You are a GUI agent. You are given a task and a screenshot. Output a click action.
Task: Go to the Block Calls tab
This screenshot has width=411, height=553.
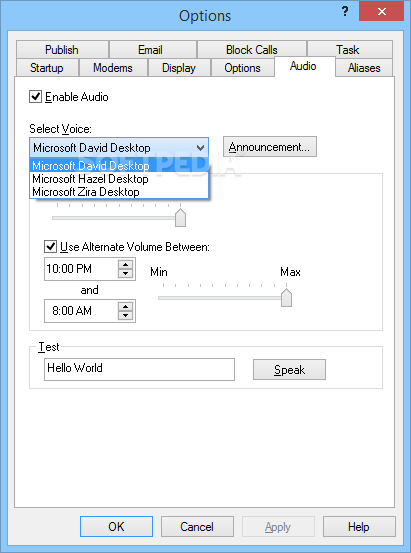pos(252,50)
